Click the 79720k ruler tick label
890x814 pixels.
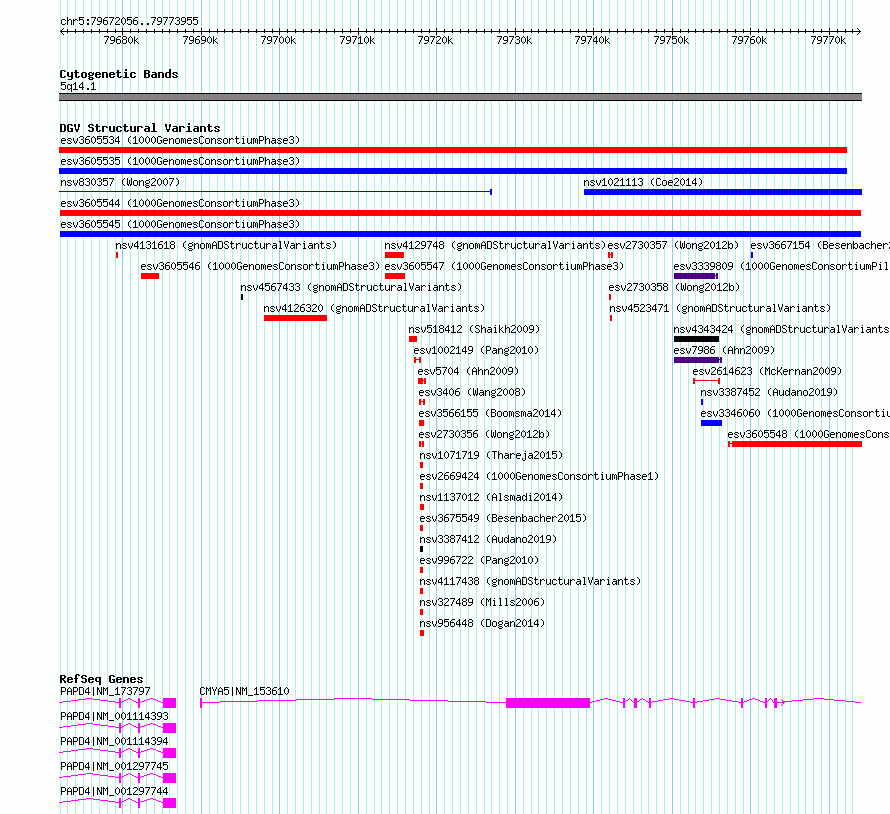click(x=435, y=40)
